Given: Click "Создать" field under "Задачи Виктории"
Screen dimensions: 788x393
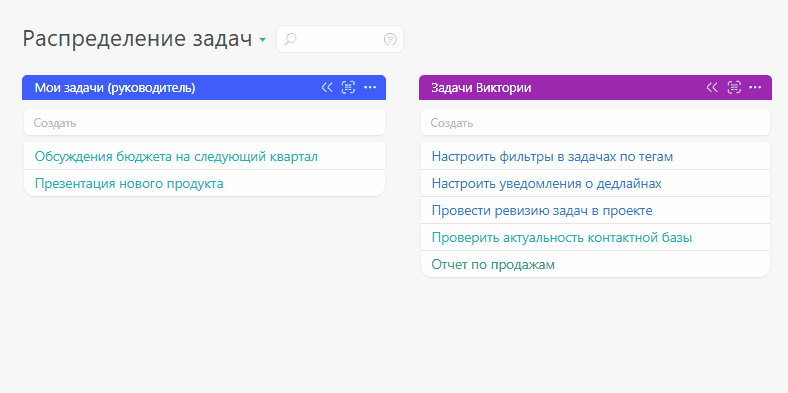Looking at the screenshot, I should pyautogui.click(x=596, y=123).
